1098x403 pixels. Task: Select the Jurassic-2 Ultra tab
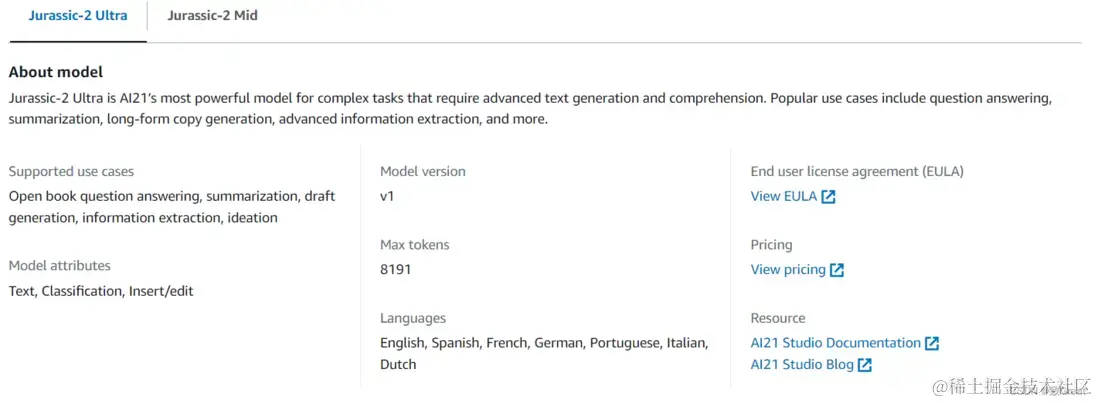(78, 16)
